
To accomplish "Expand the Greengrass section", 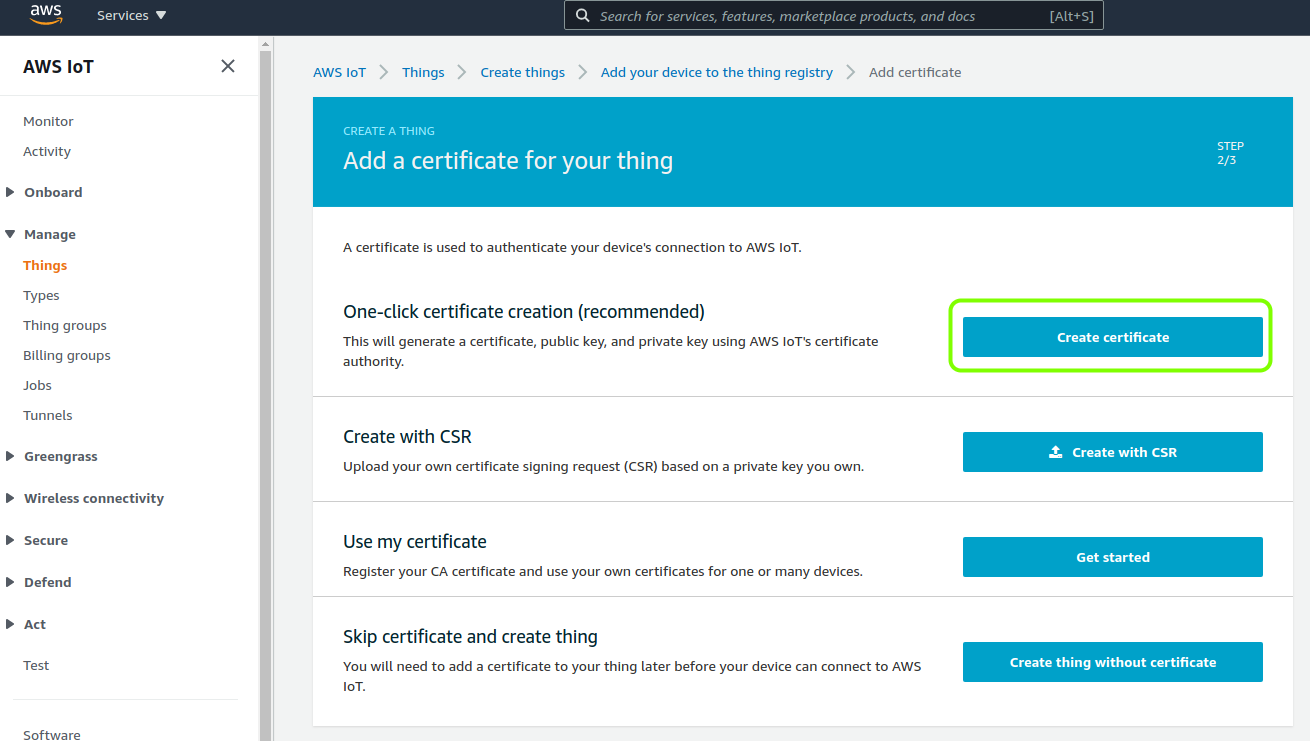I will 11,456.
